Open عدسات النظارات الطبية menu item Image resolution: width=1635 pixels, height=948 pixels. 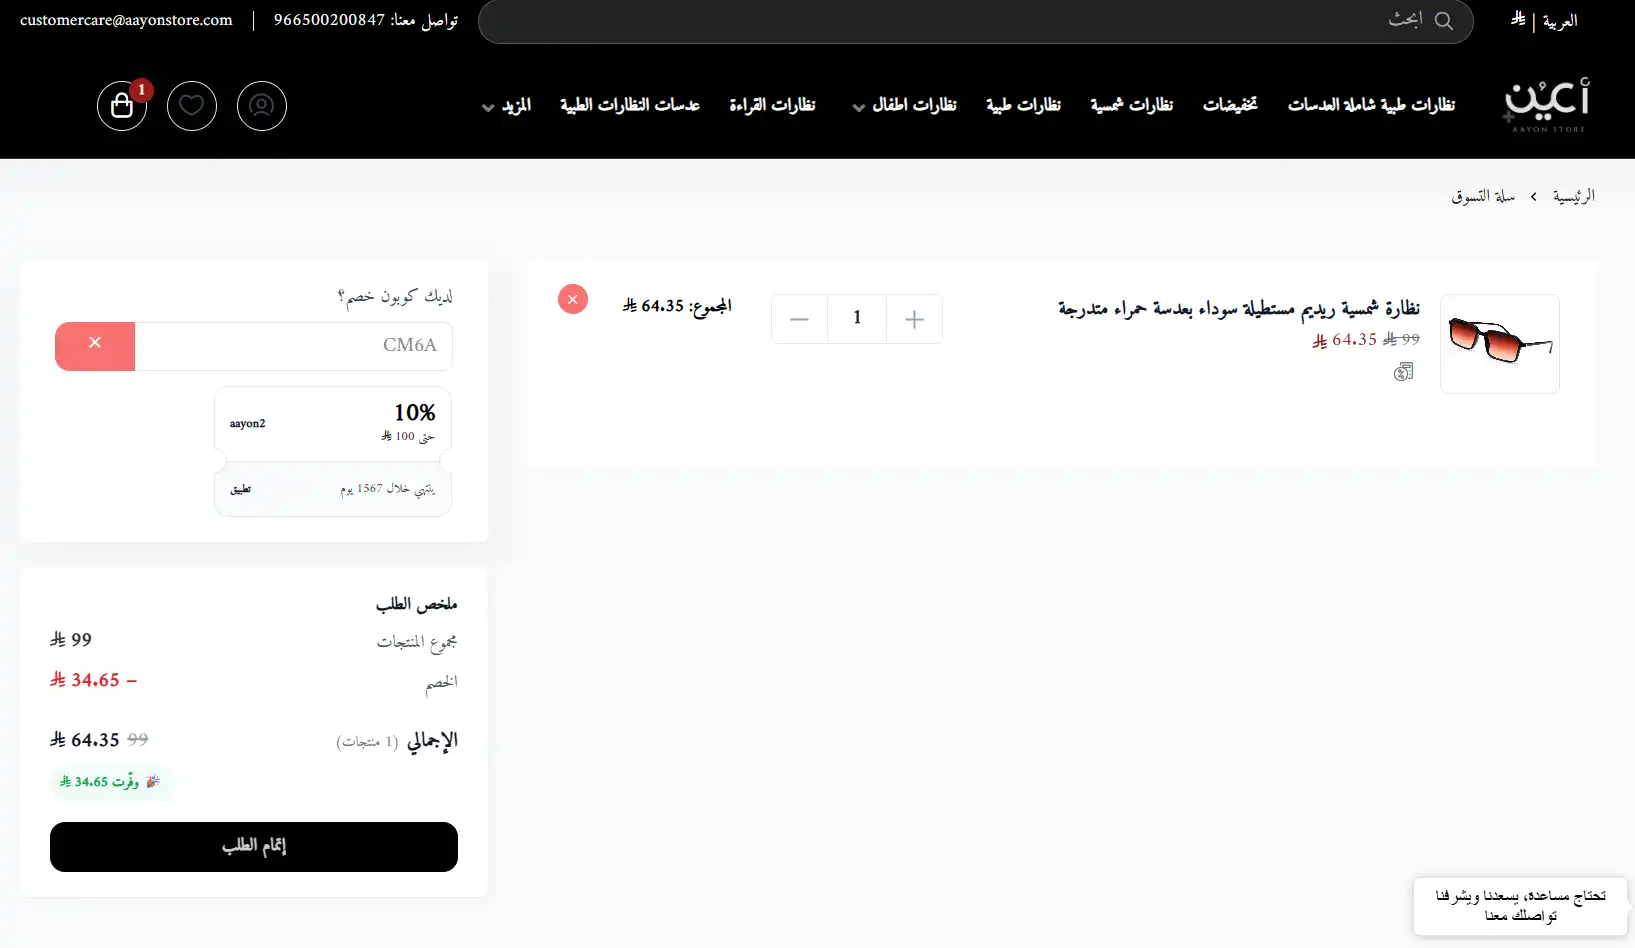pyautogui.click(x=629, y=105)
